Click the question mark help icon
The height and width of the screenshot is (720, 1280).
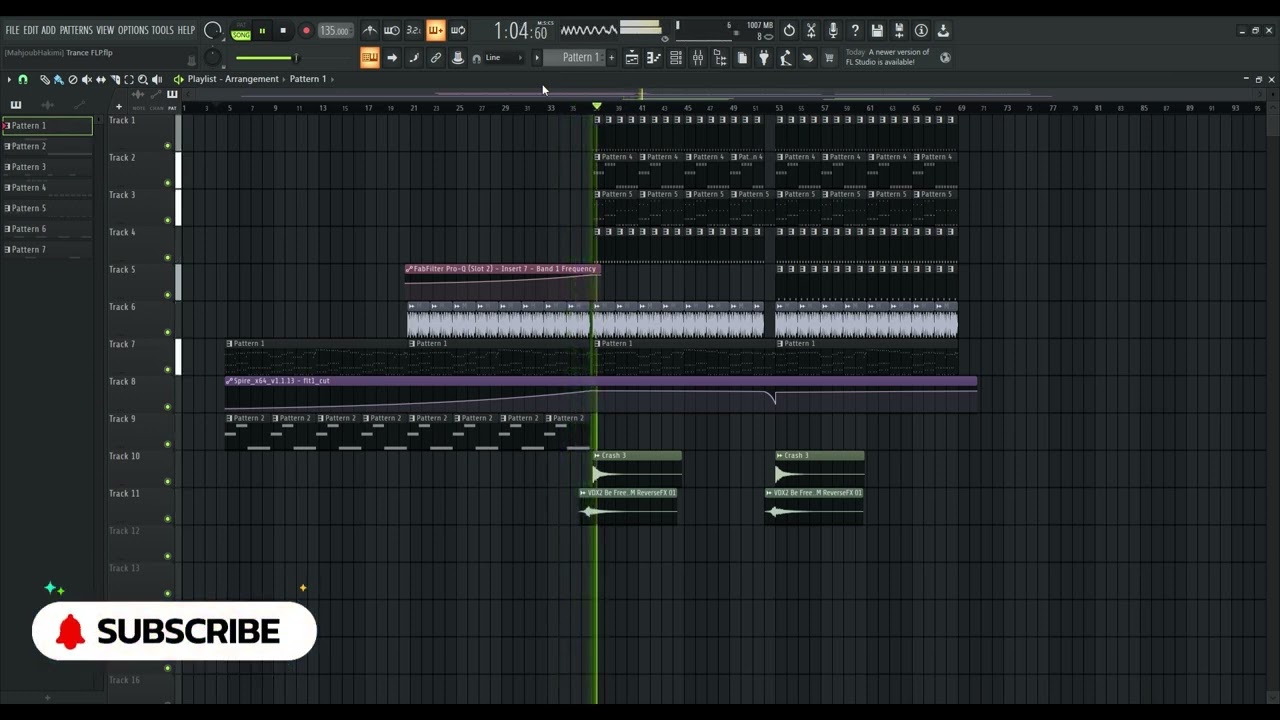tap(856, 30)
